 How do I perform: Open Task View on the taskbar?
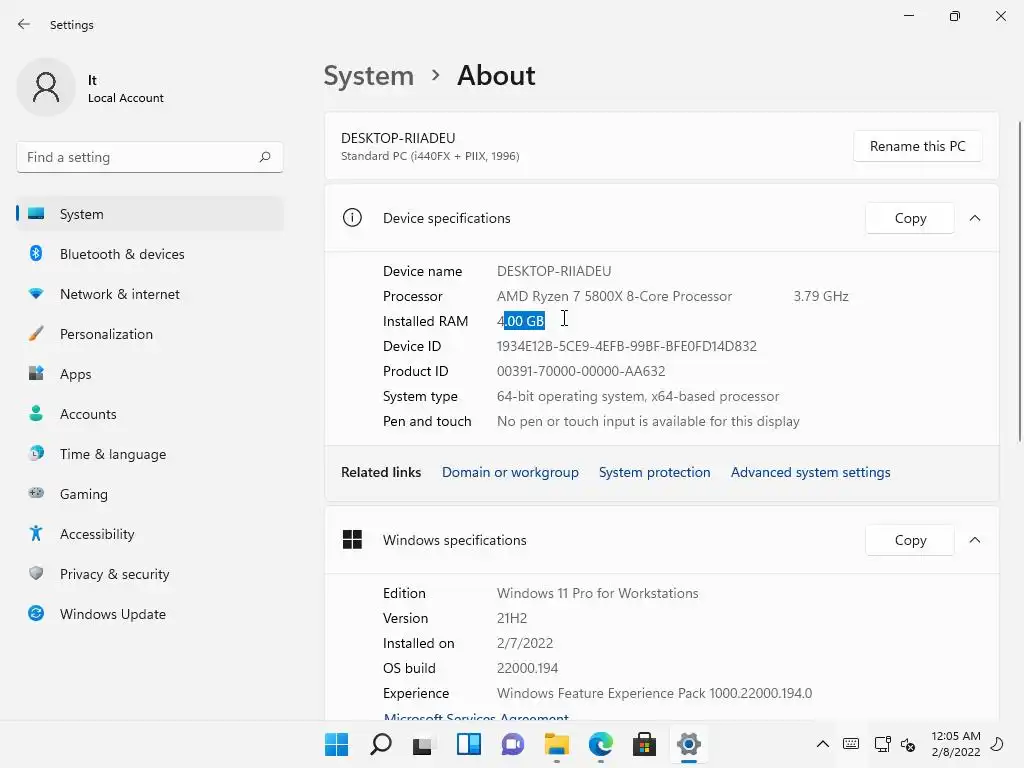[424, 744]
